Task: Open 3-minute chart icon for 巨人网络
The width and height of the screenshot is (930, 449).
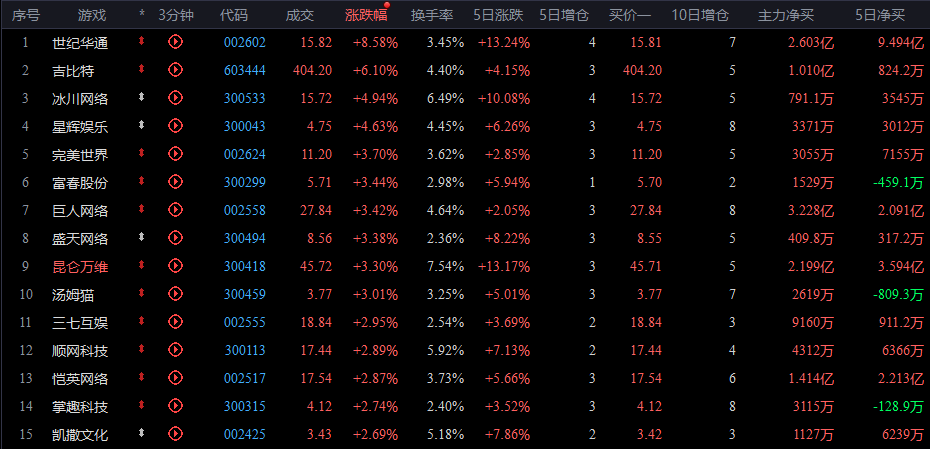Action: 175,209
